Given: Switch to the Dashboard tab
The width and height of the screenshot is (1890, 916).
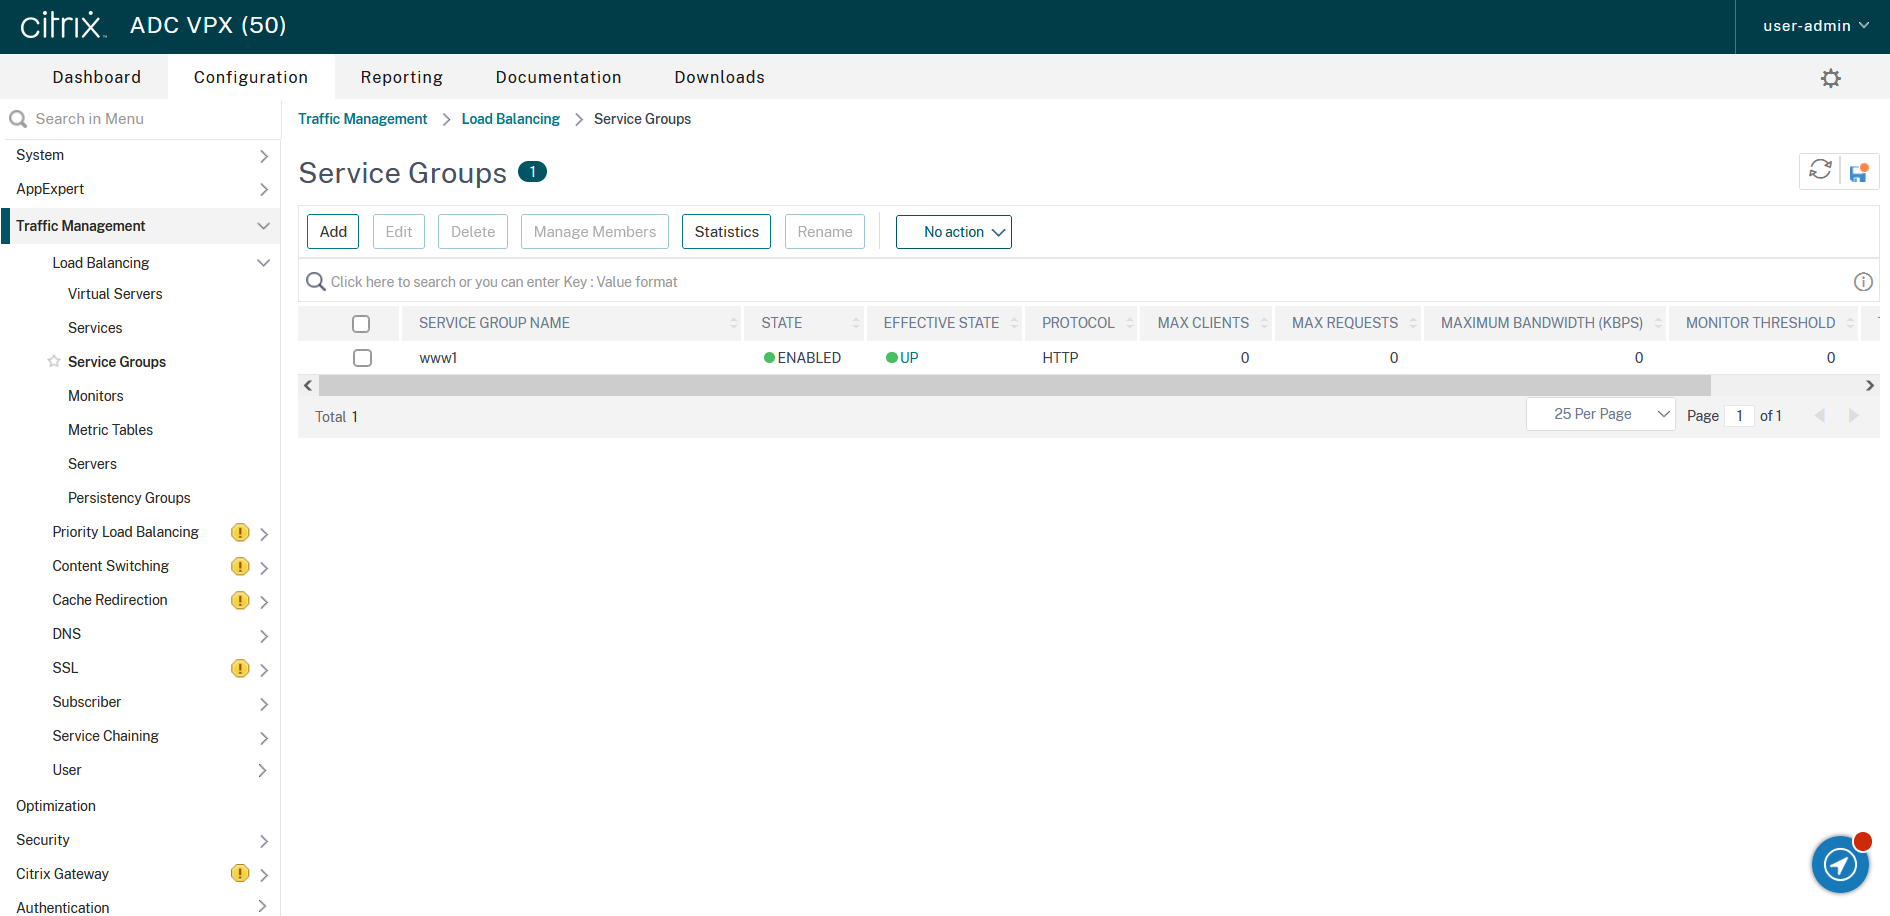Looking at the screenshot, I should coord(96,77).
